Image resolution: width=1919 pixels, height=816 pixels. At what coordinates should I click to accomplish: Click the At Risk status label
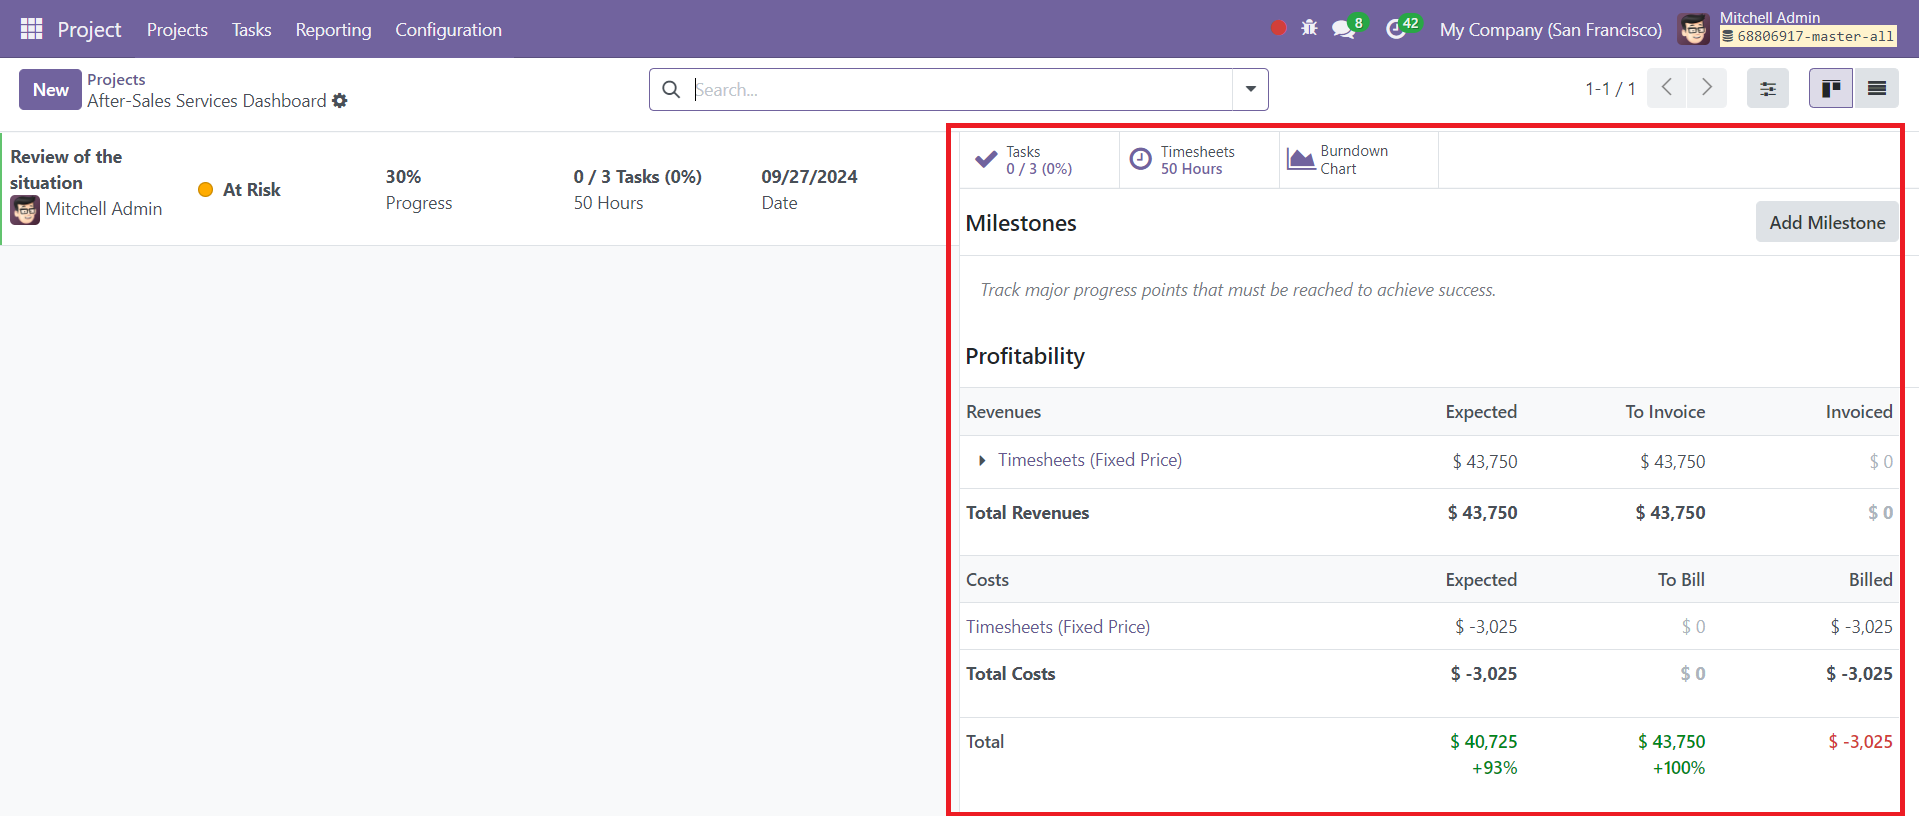pos(252,190)
